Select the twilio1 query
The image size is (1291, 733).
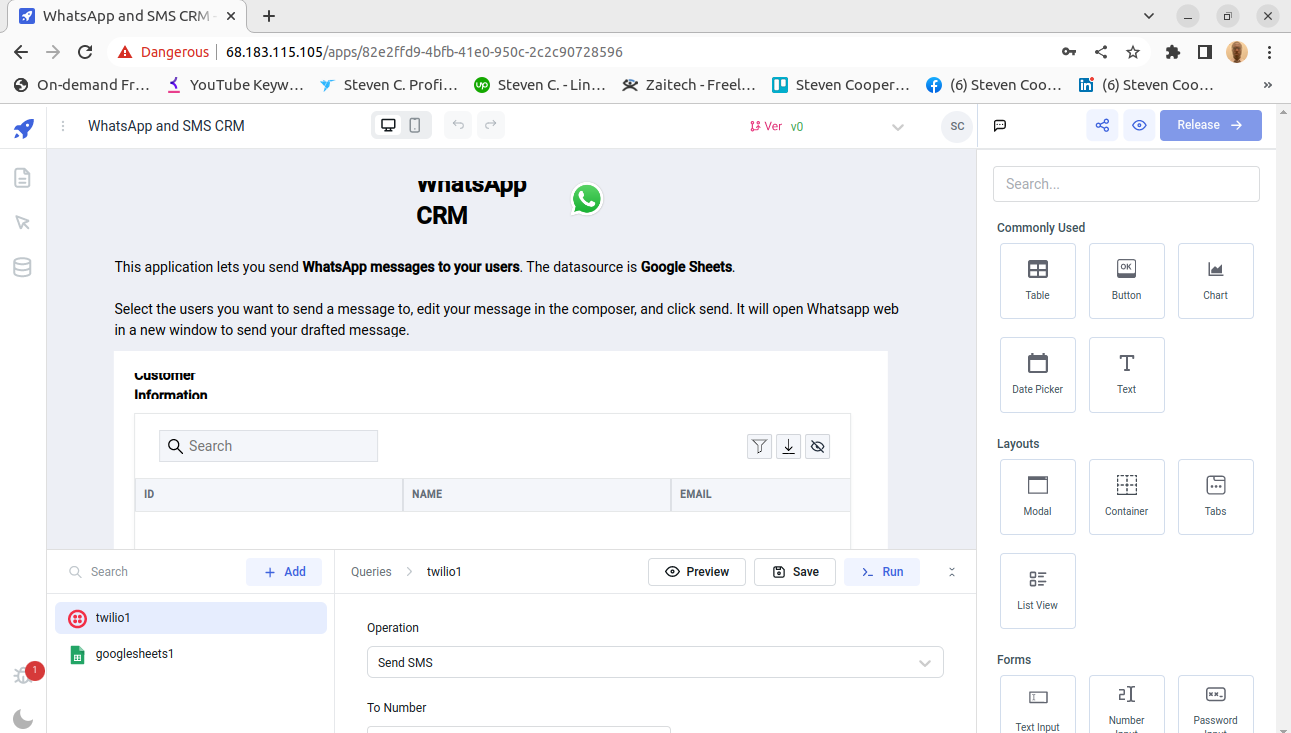(191, 618)
